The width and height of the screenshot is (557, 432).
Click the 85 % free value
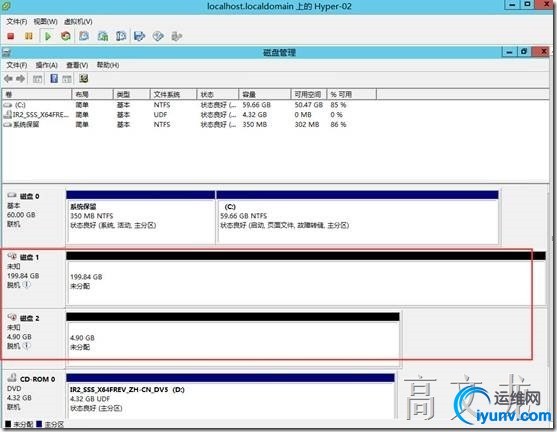point(338,105)
